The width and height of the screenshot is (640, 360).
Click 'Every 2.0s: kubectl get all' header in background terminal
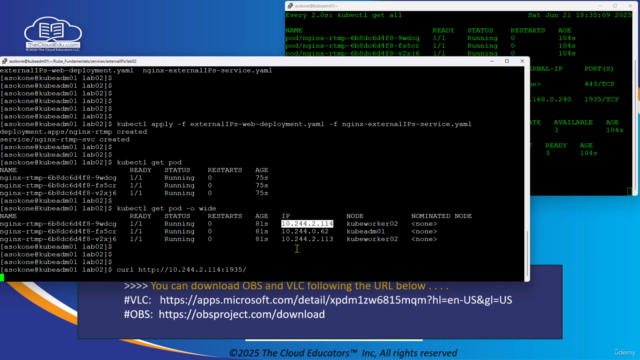(344, 15)
